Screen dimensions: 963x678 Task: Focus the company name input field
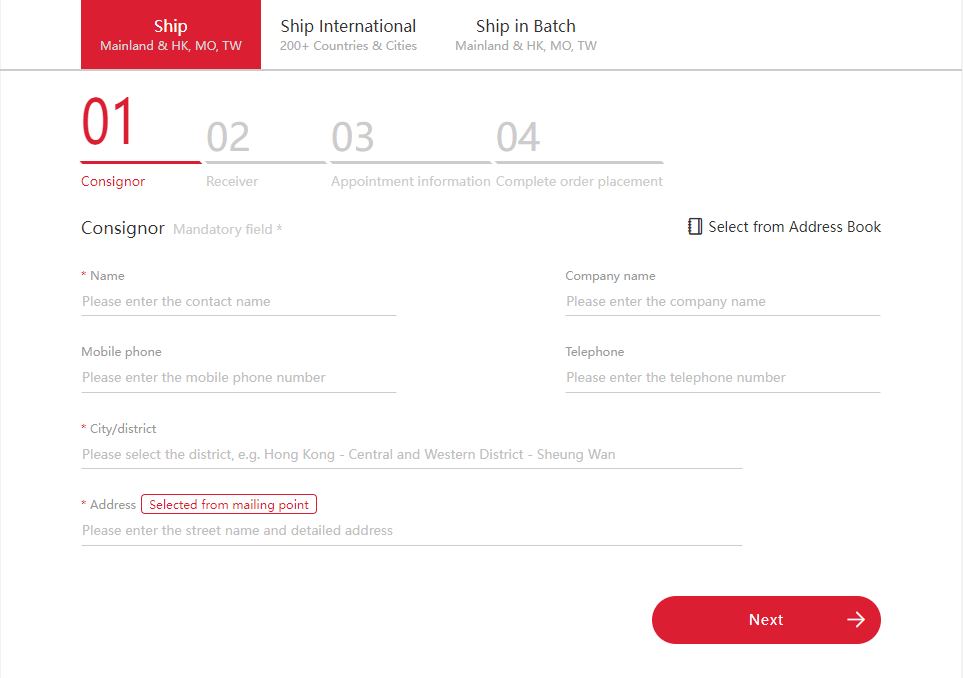tap(723, 302)
